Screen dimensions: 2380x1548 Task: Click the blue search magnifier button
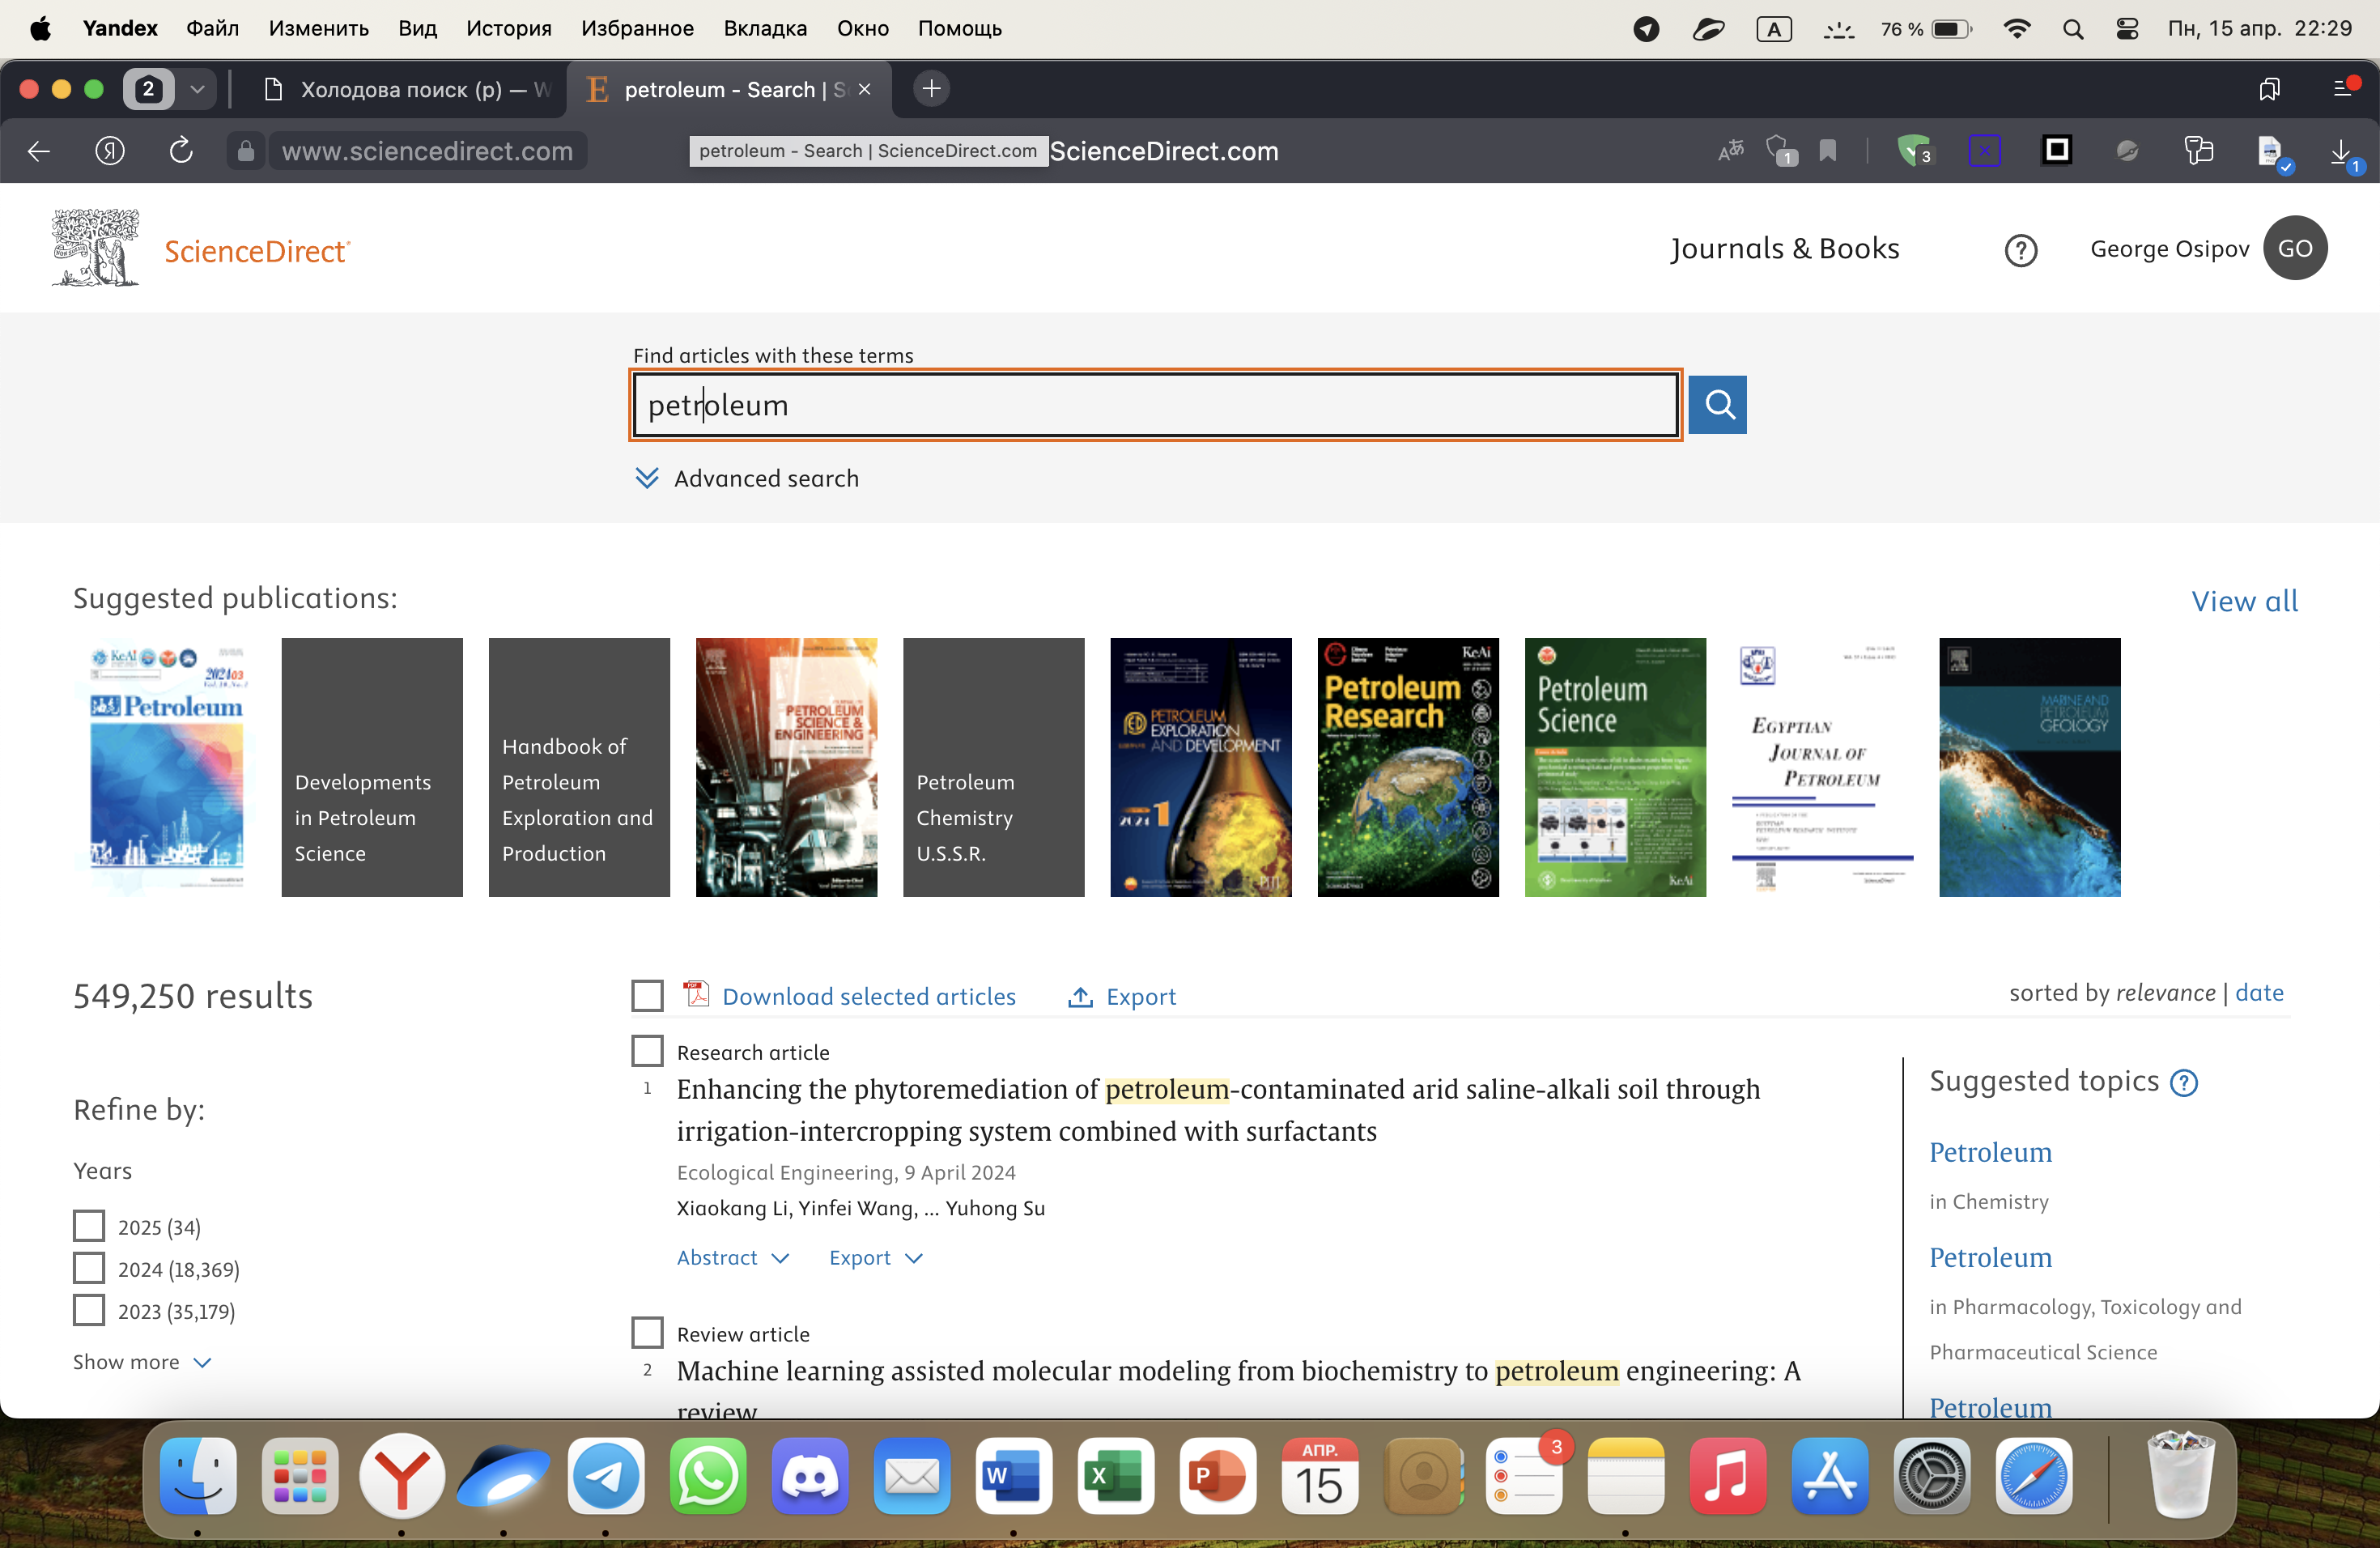[1717, 404]
